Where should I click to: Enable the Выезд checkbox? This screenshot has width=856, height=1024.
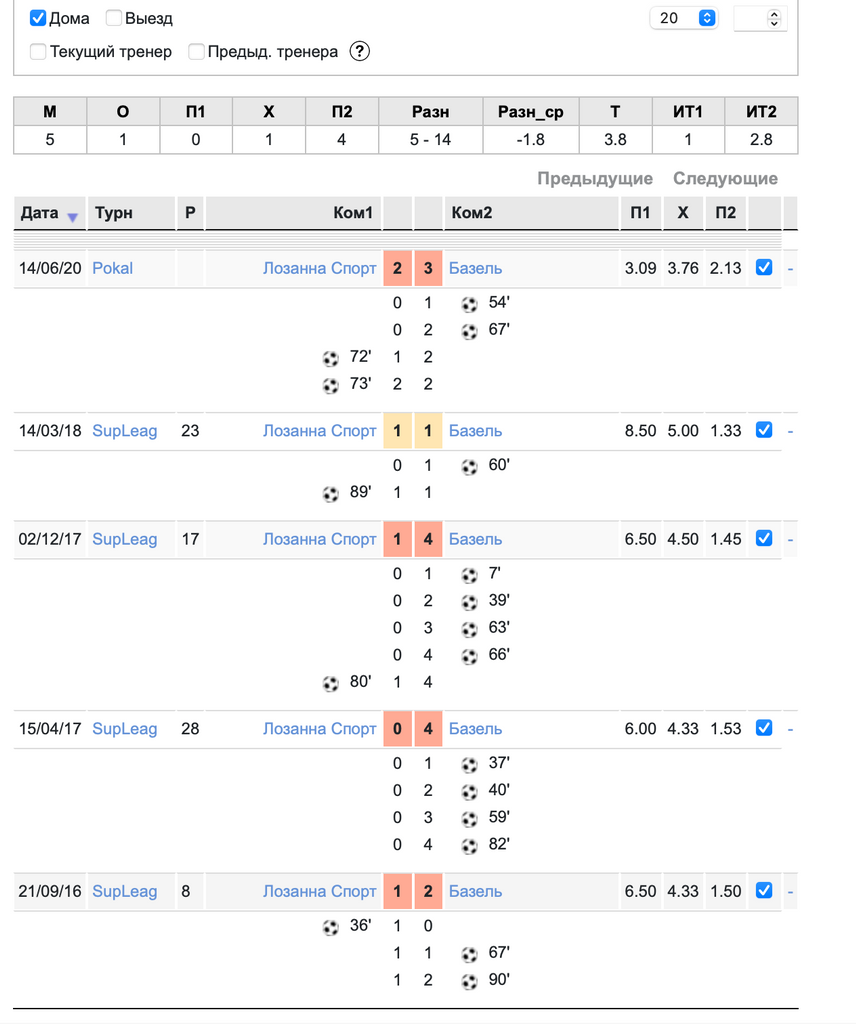coord(114,18)
